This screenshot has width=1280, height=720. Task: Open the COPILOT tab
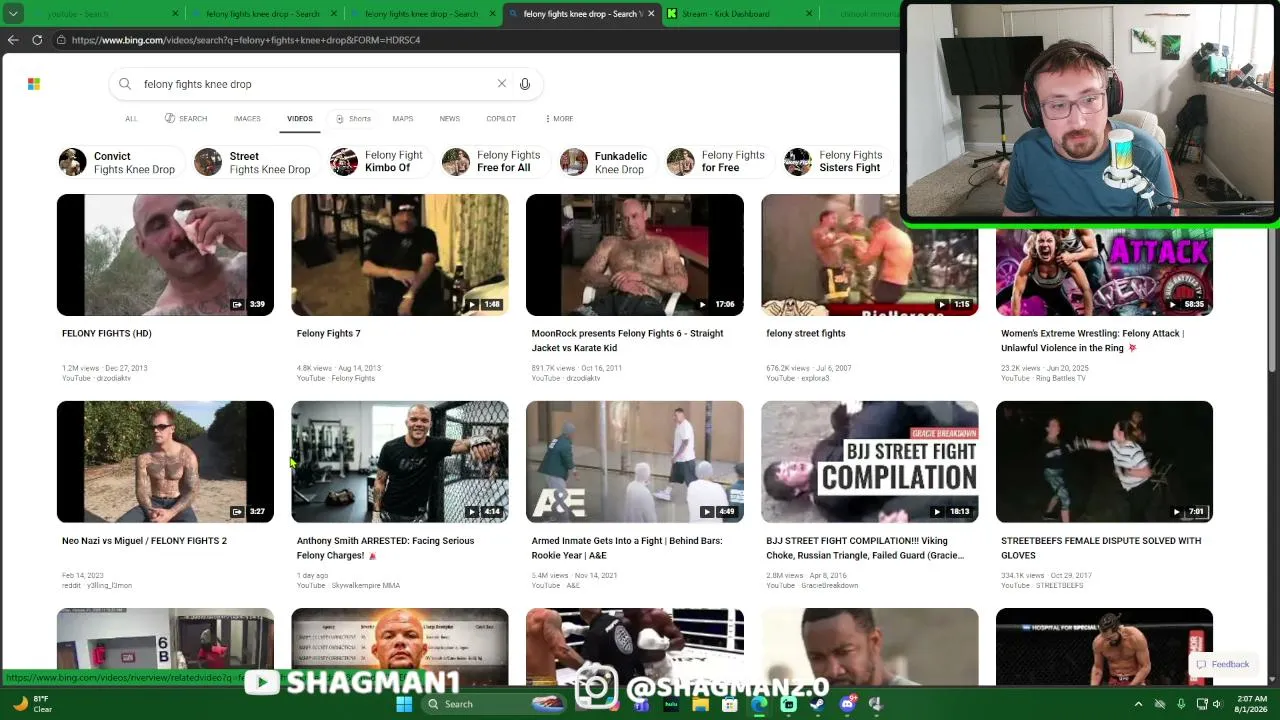click(x=501, y=118)
